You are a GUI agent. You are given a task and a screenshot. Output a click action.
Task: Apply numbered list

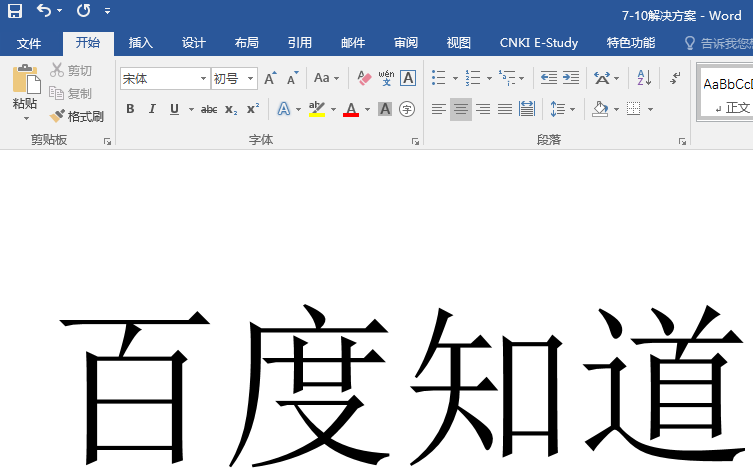tap(473, 78)
